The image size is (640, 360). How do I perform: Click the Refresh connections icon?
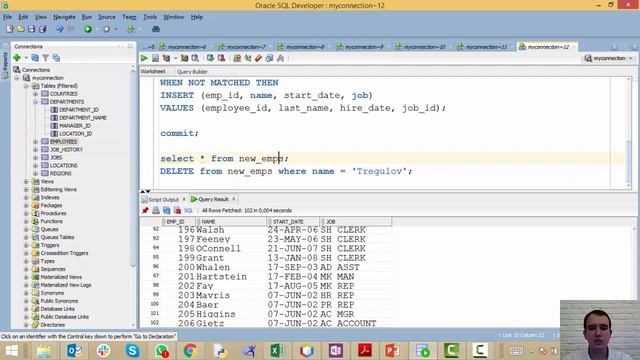pos(36,58)
